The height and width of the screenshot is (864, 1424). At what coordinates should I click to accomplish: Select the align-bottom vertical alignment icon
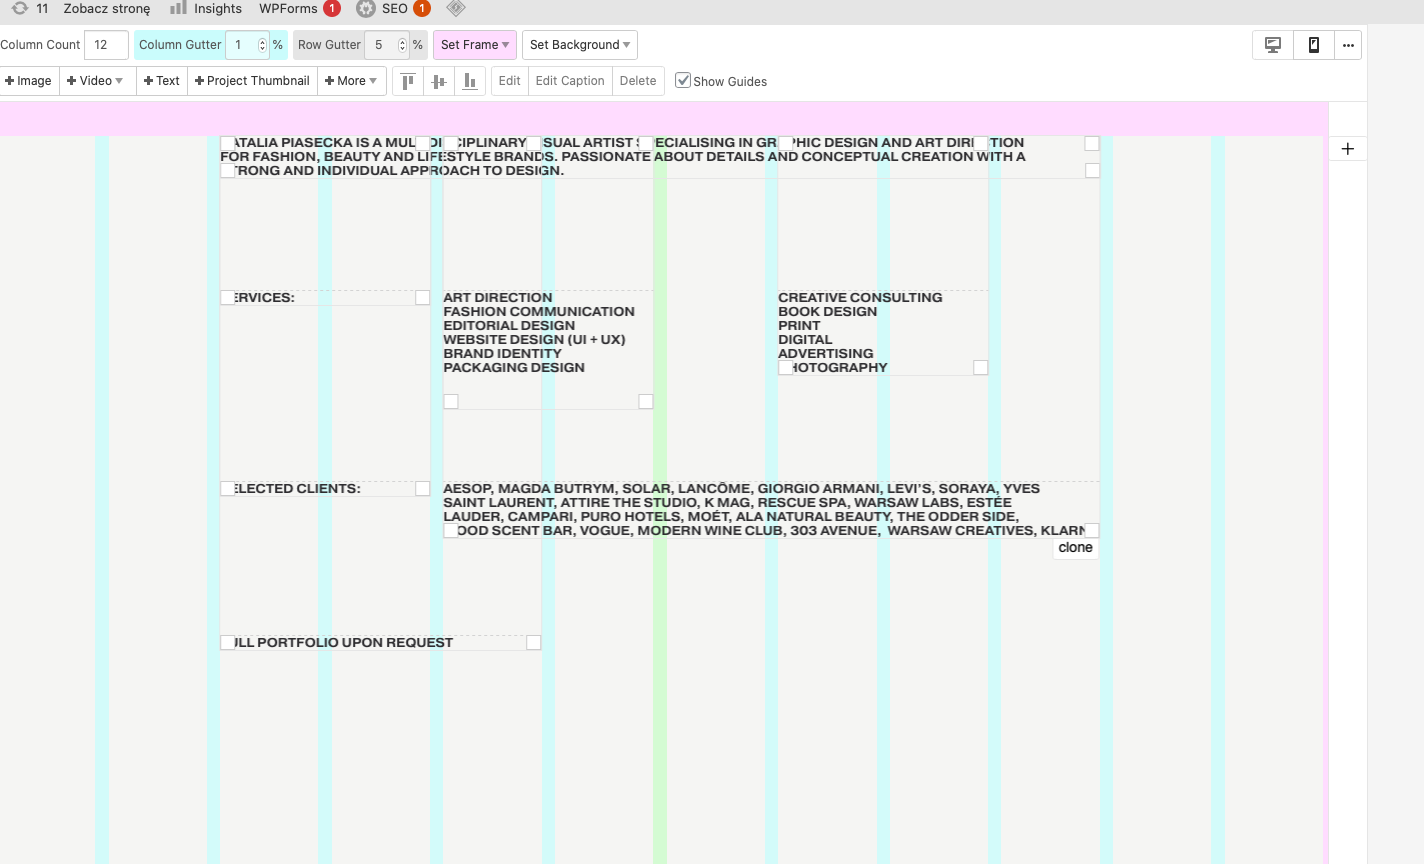[x=470, y=81]
